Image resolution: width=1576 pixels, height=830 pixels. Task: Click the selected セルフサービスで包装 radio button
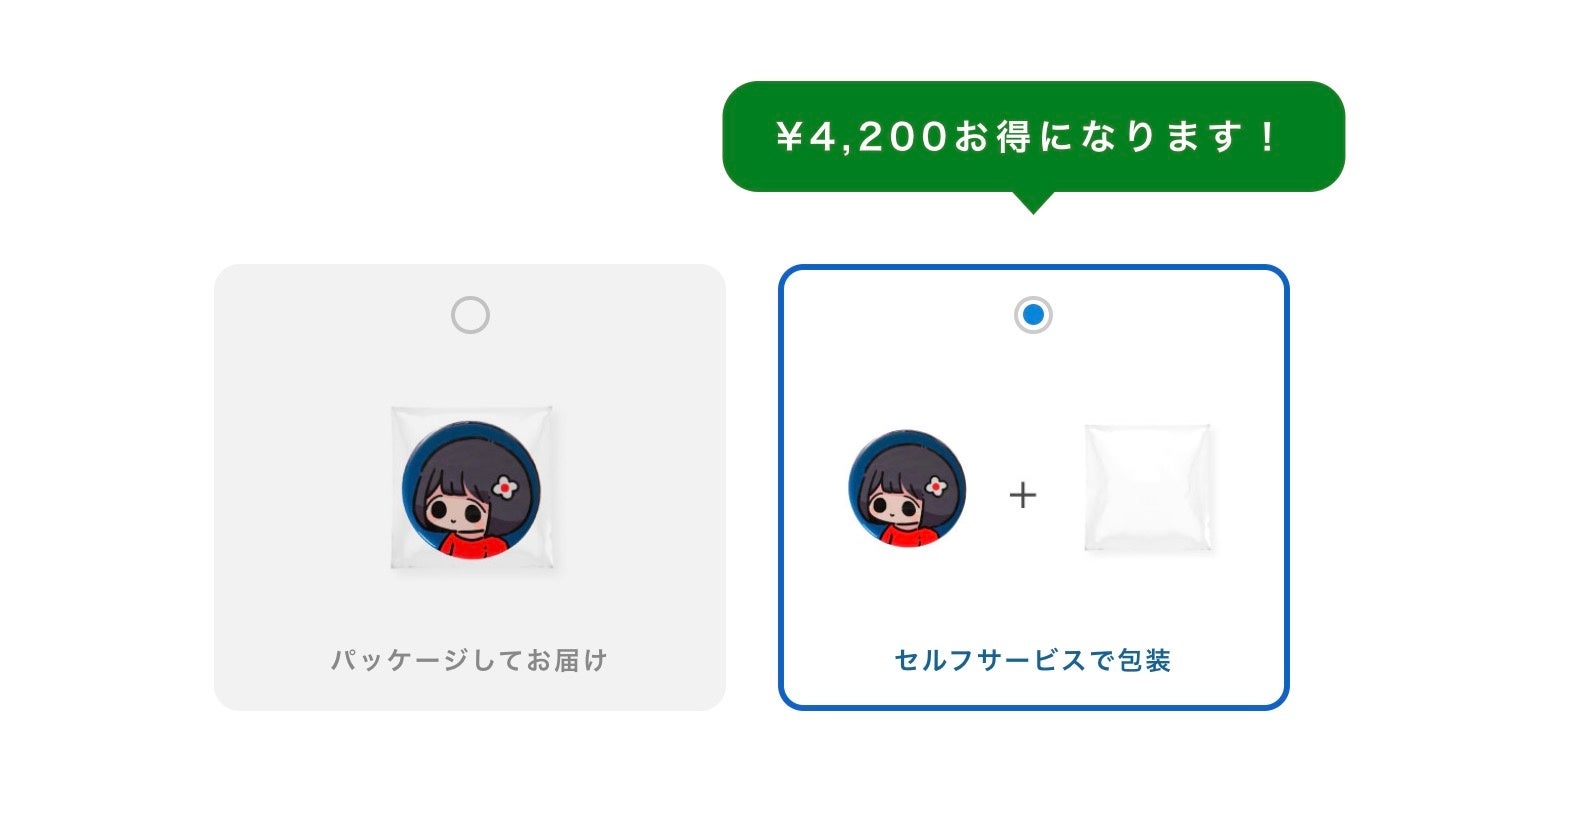(x=1033, y=315)
